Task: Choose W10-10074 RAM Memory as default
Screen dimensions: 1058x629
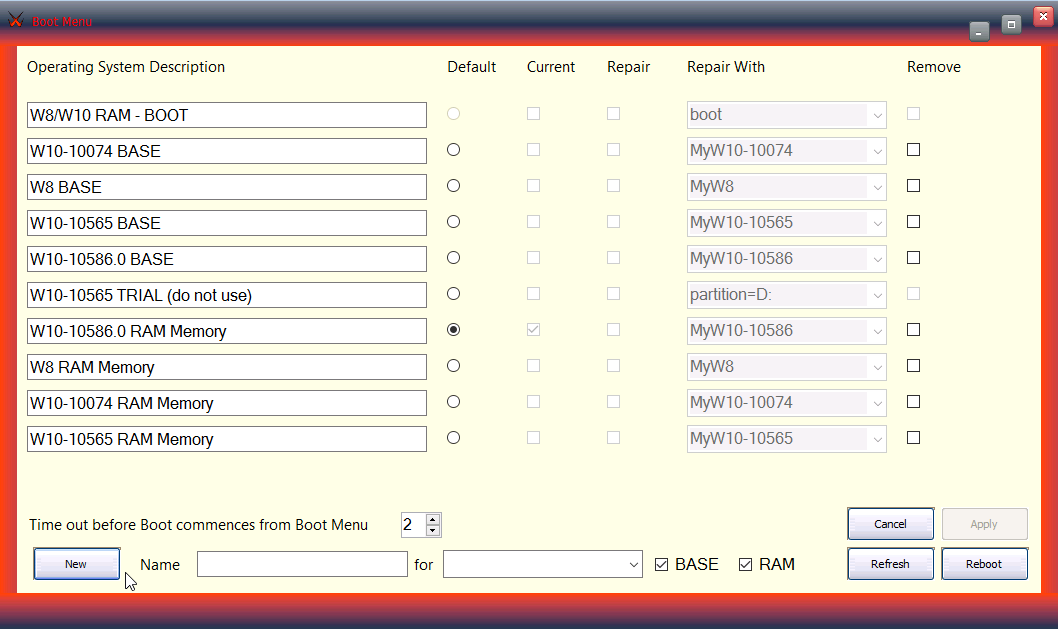Action: (x=453, y=402)
